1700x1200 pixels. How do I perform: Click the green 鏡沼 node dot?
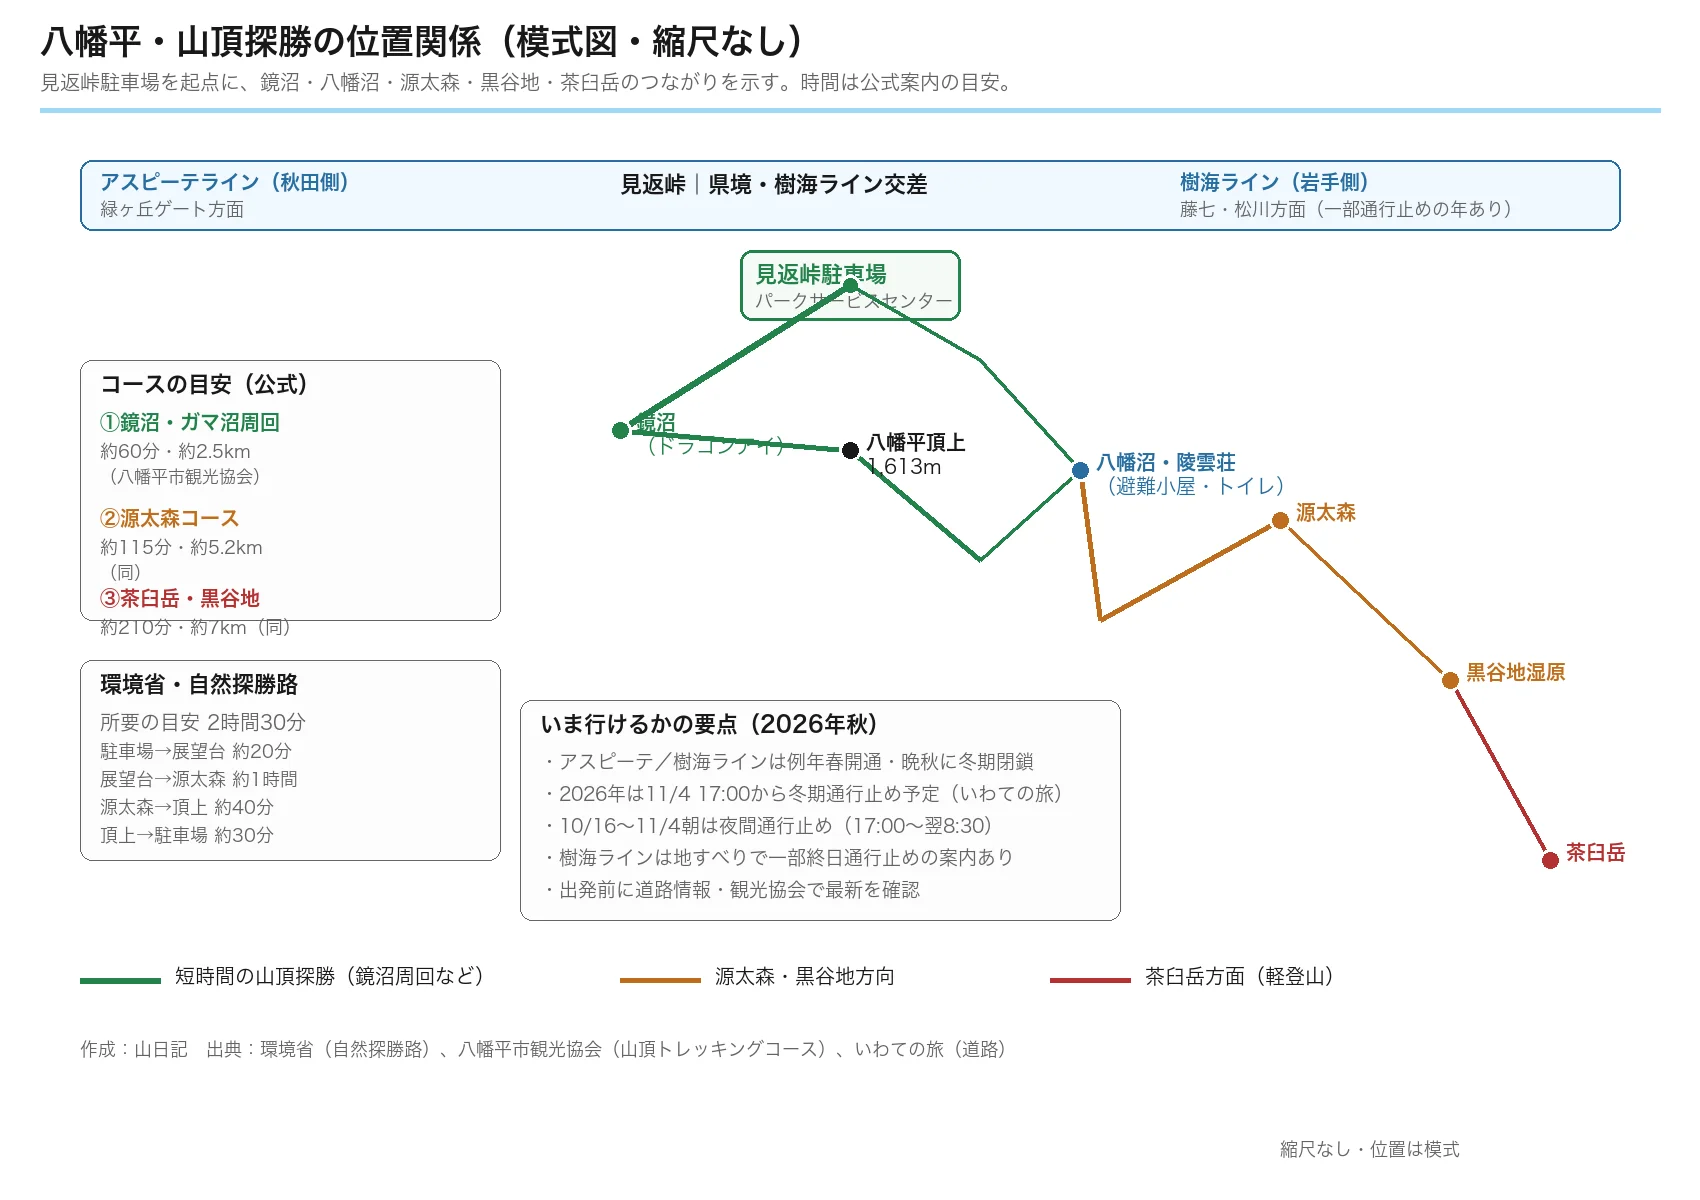click(x=620, y=430)
